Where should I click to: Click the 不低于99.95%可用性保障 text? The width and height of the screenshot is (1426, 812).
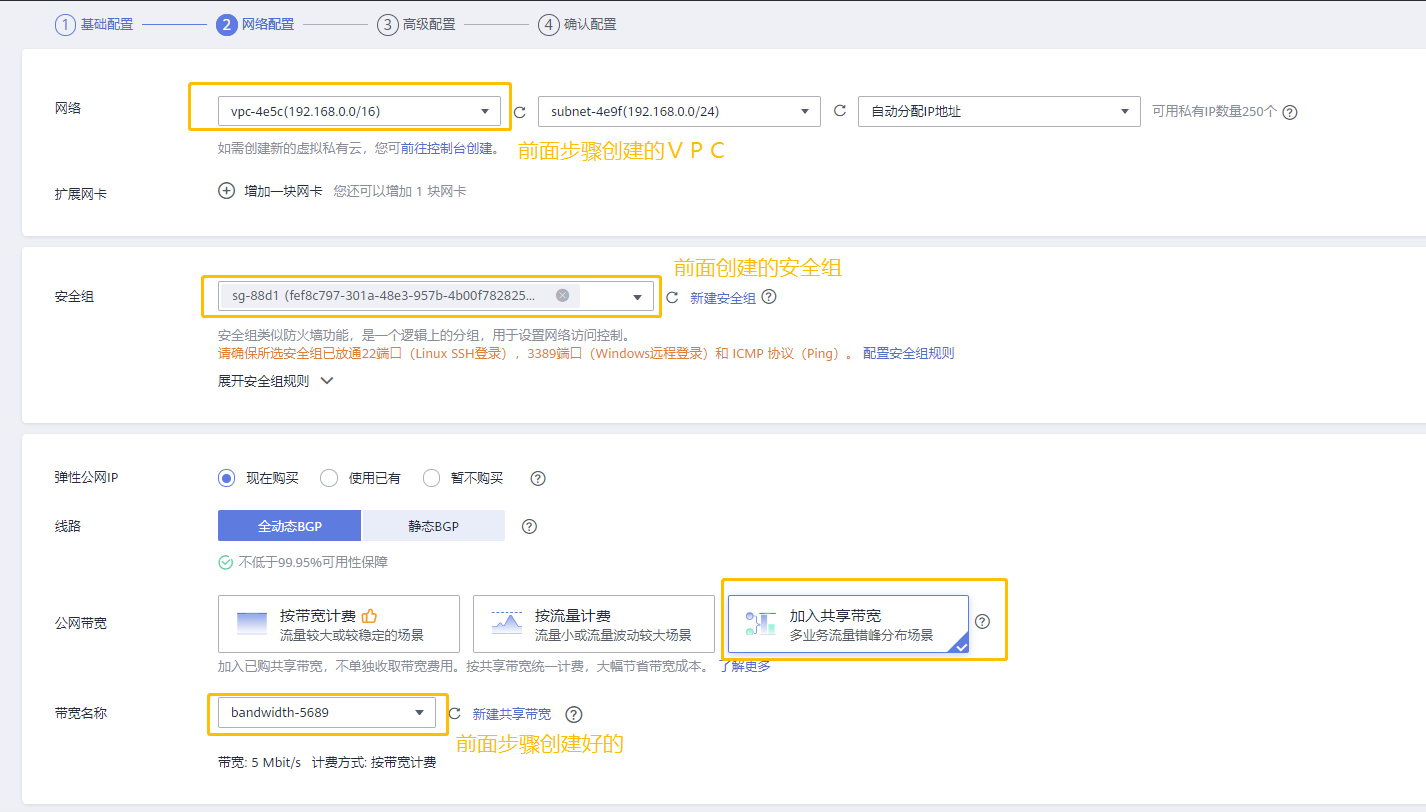click(313, 562)
